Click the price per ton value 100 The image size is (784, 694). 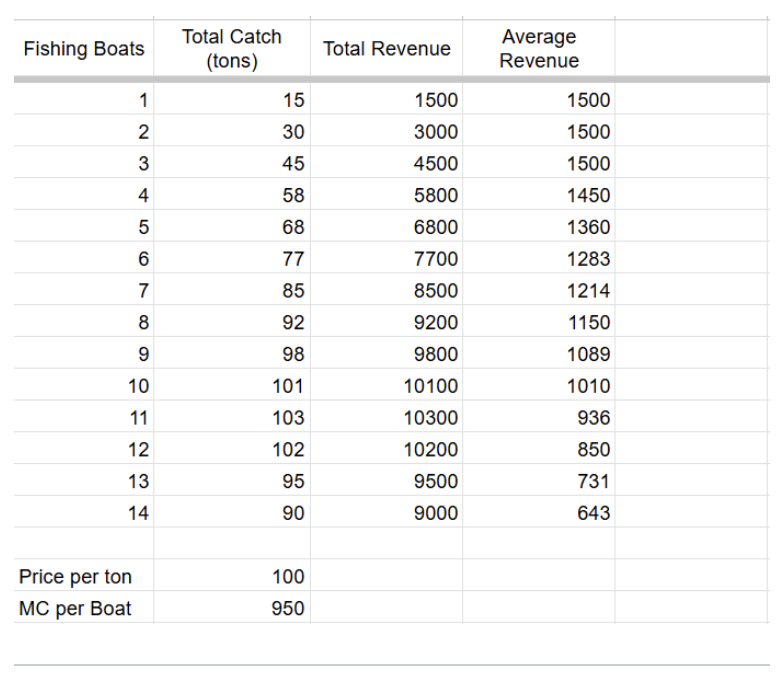pyautogui.click(x=232, y=576)
